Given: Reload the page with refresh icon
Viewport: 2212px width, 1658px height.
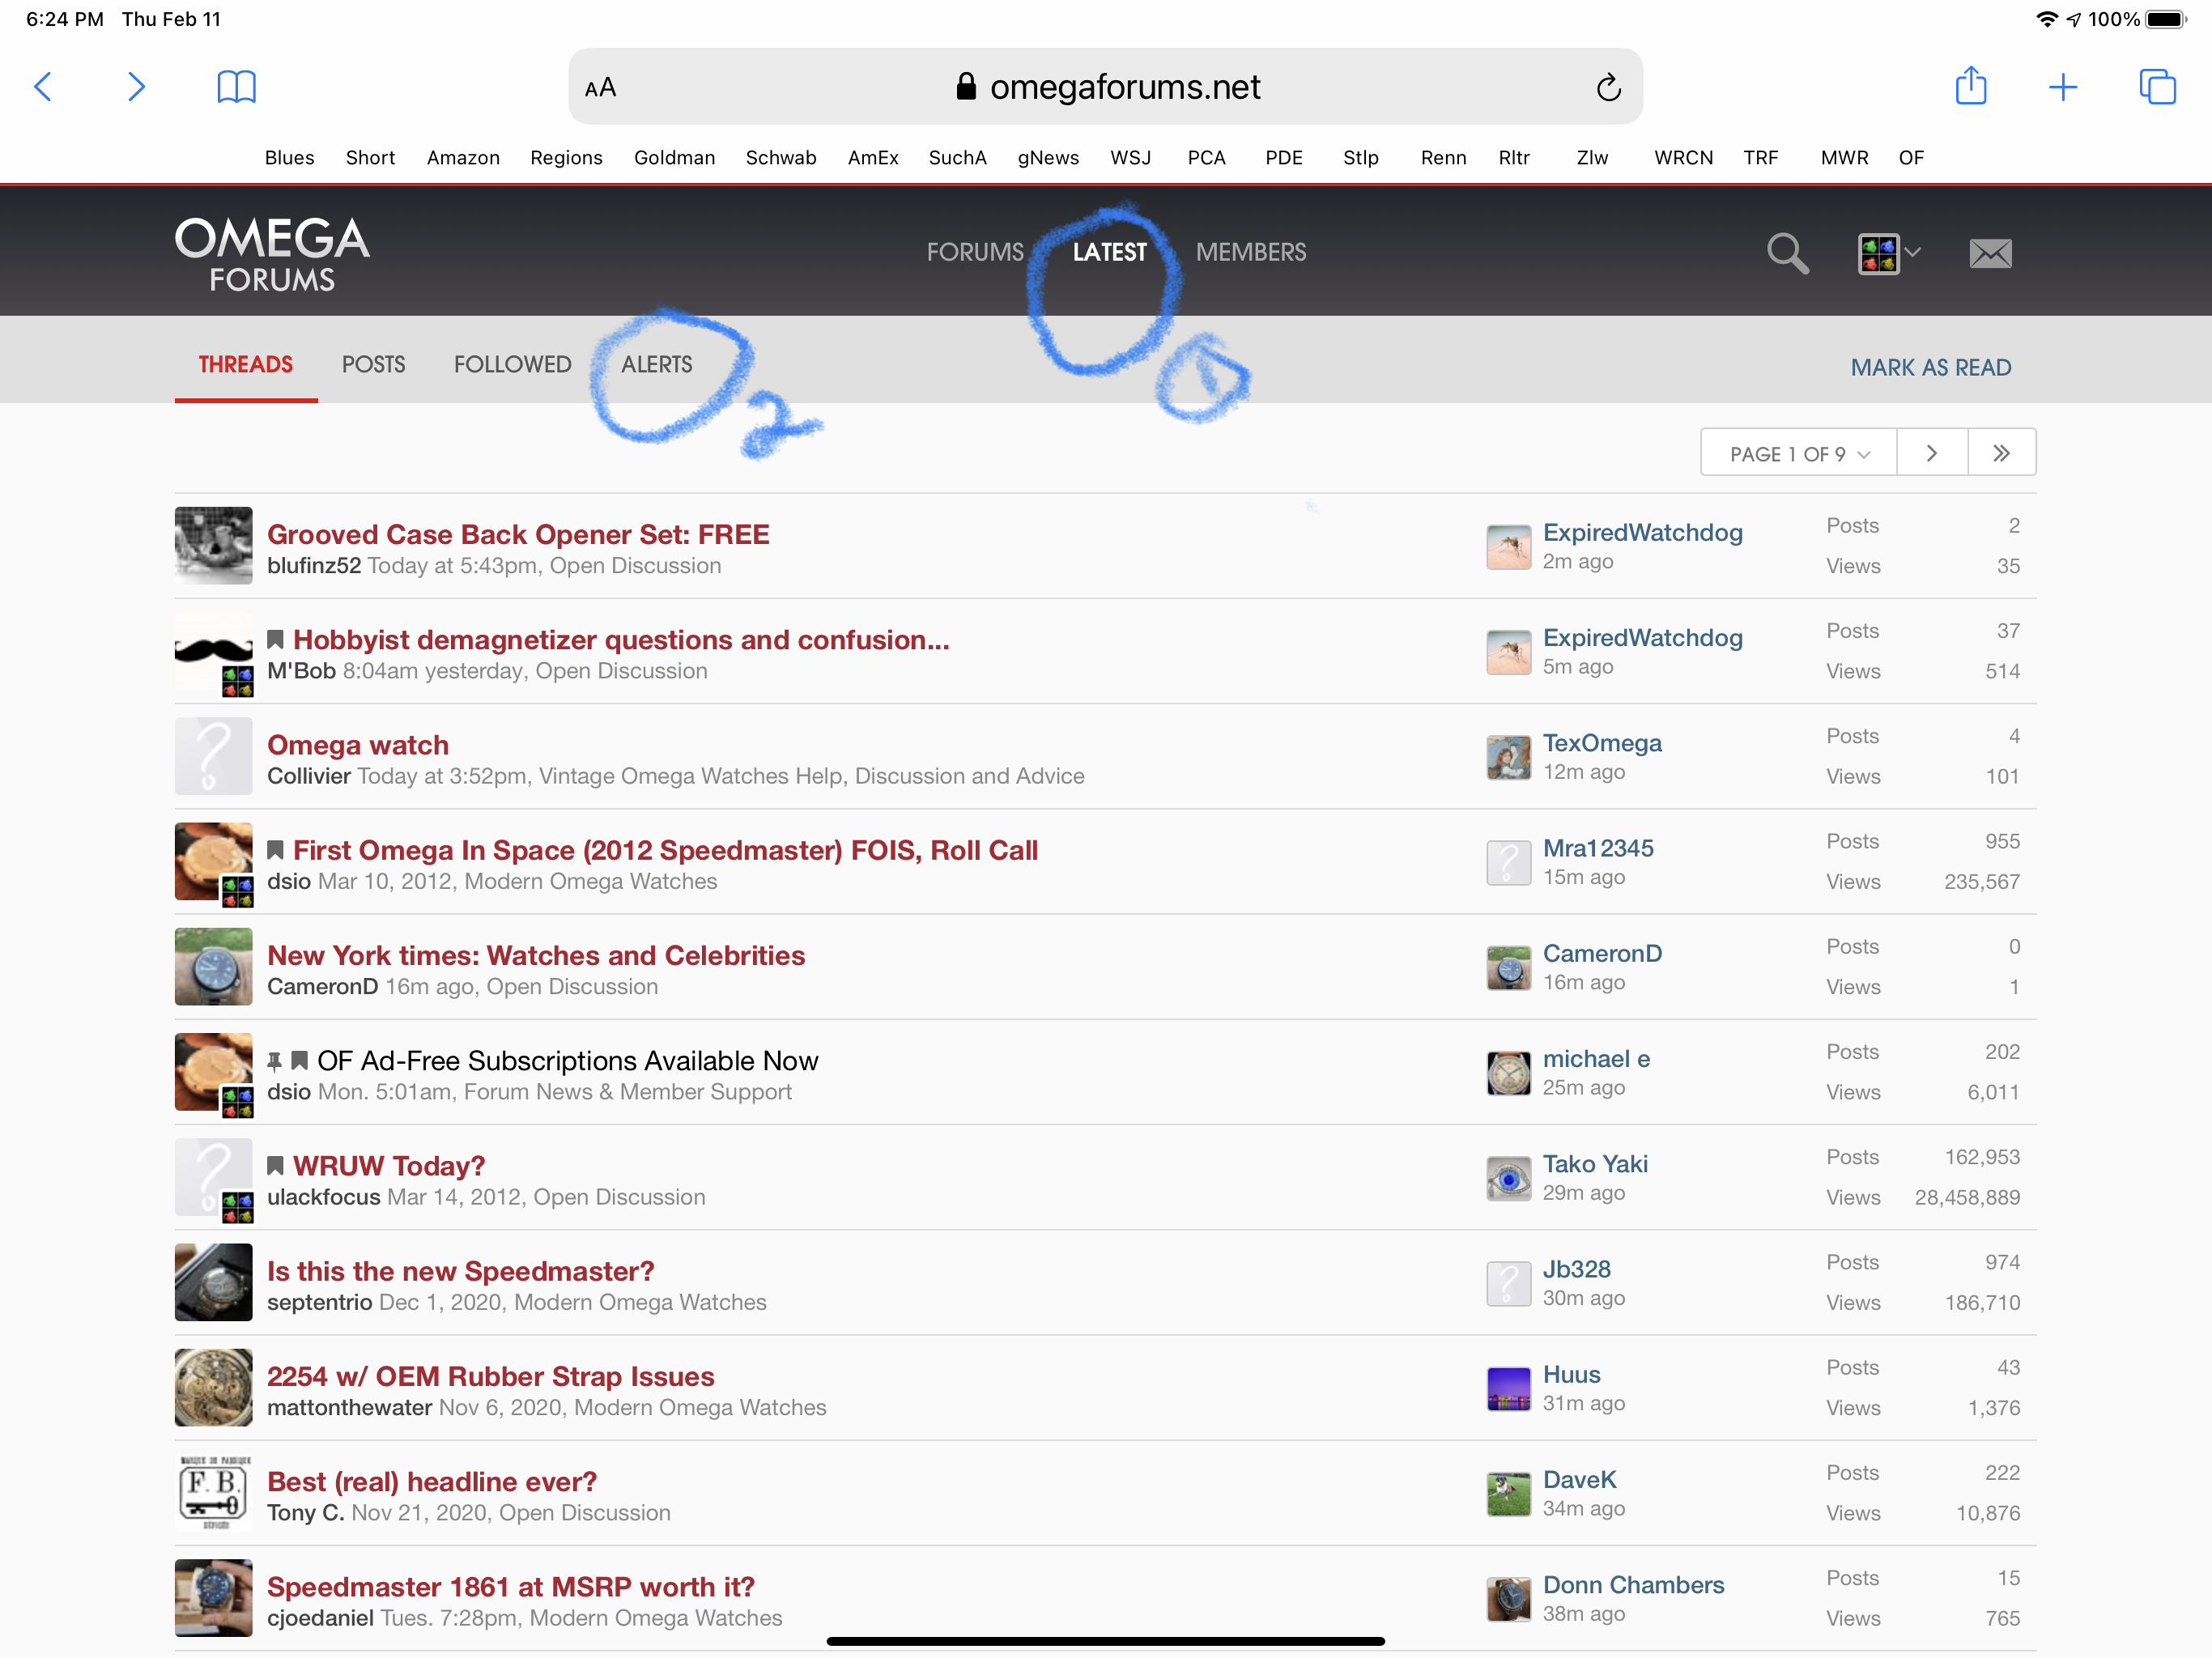Looking at the screenshot, I should [x=1607, y=88].
